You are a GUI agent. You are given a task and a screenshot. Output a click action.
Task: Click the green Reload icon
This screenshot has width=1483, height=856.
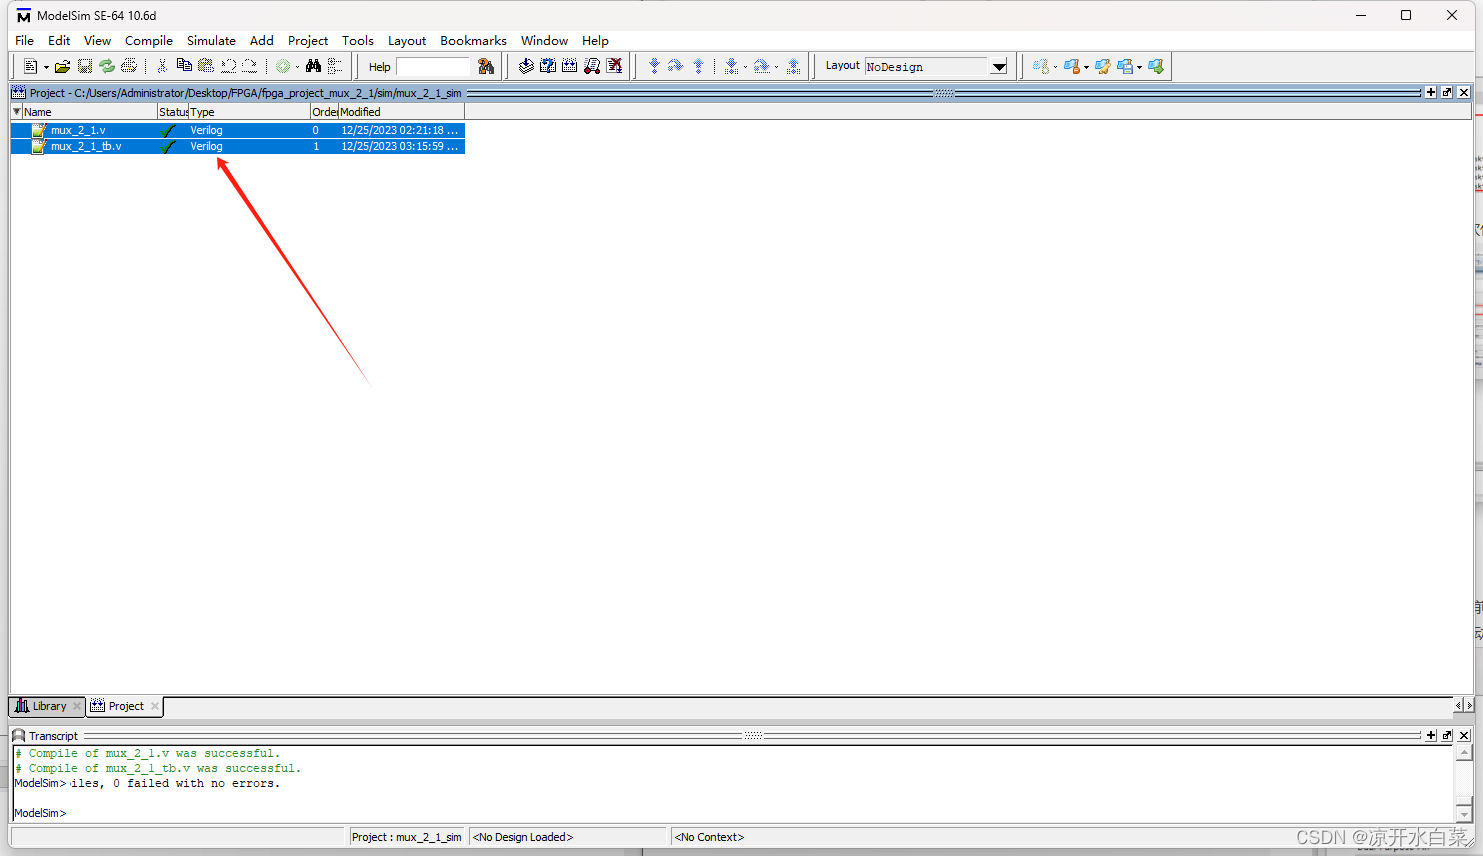(107, 67)
